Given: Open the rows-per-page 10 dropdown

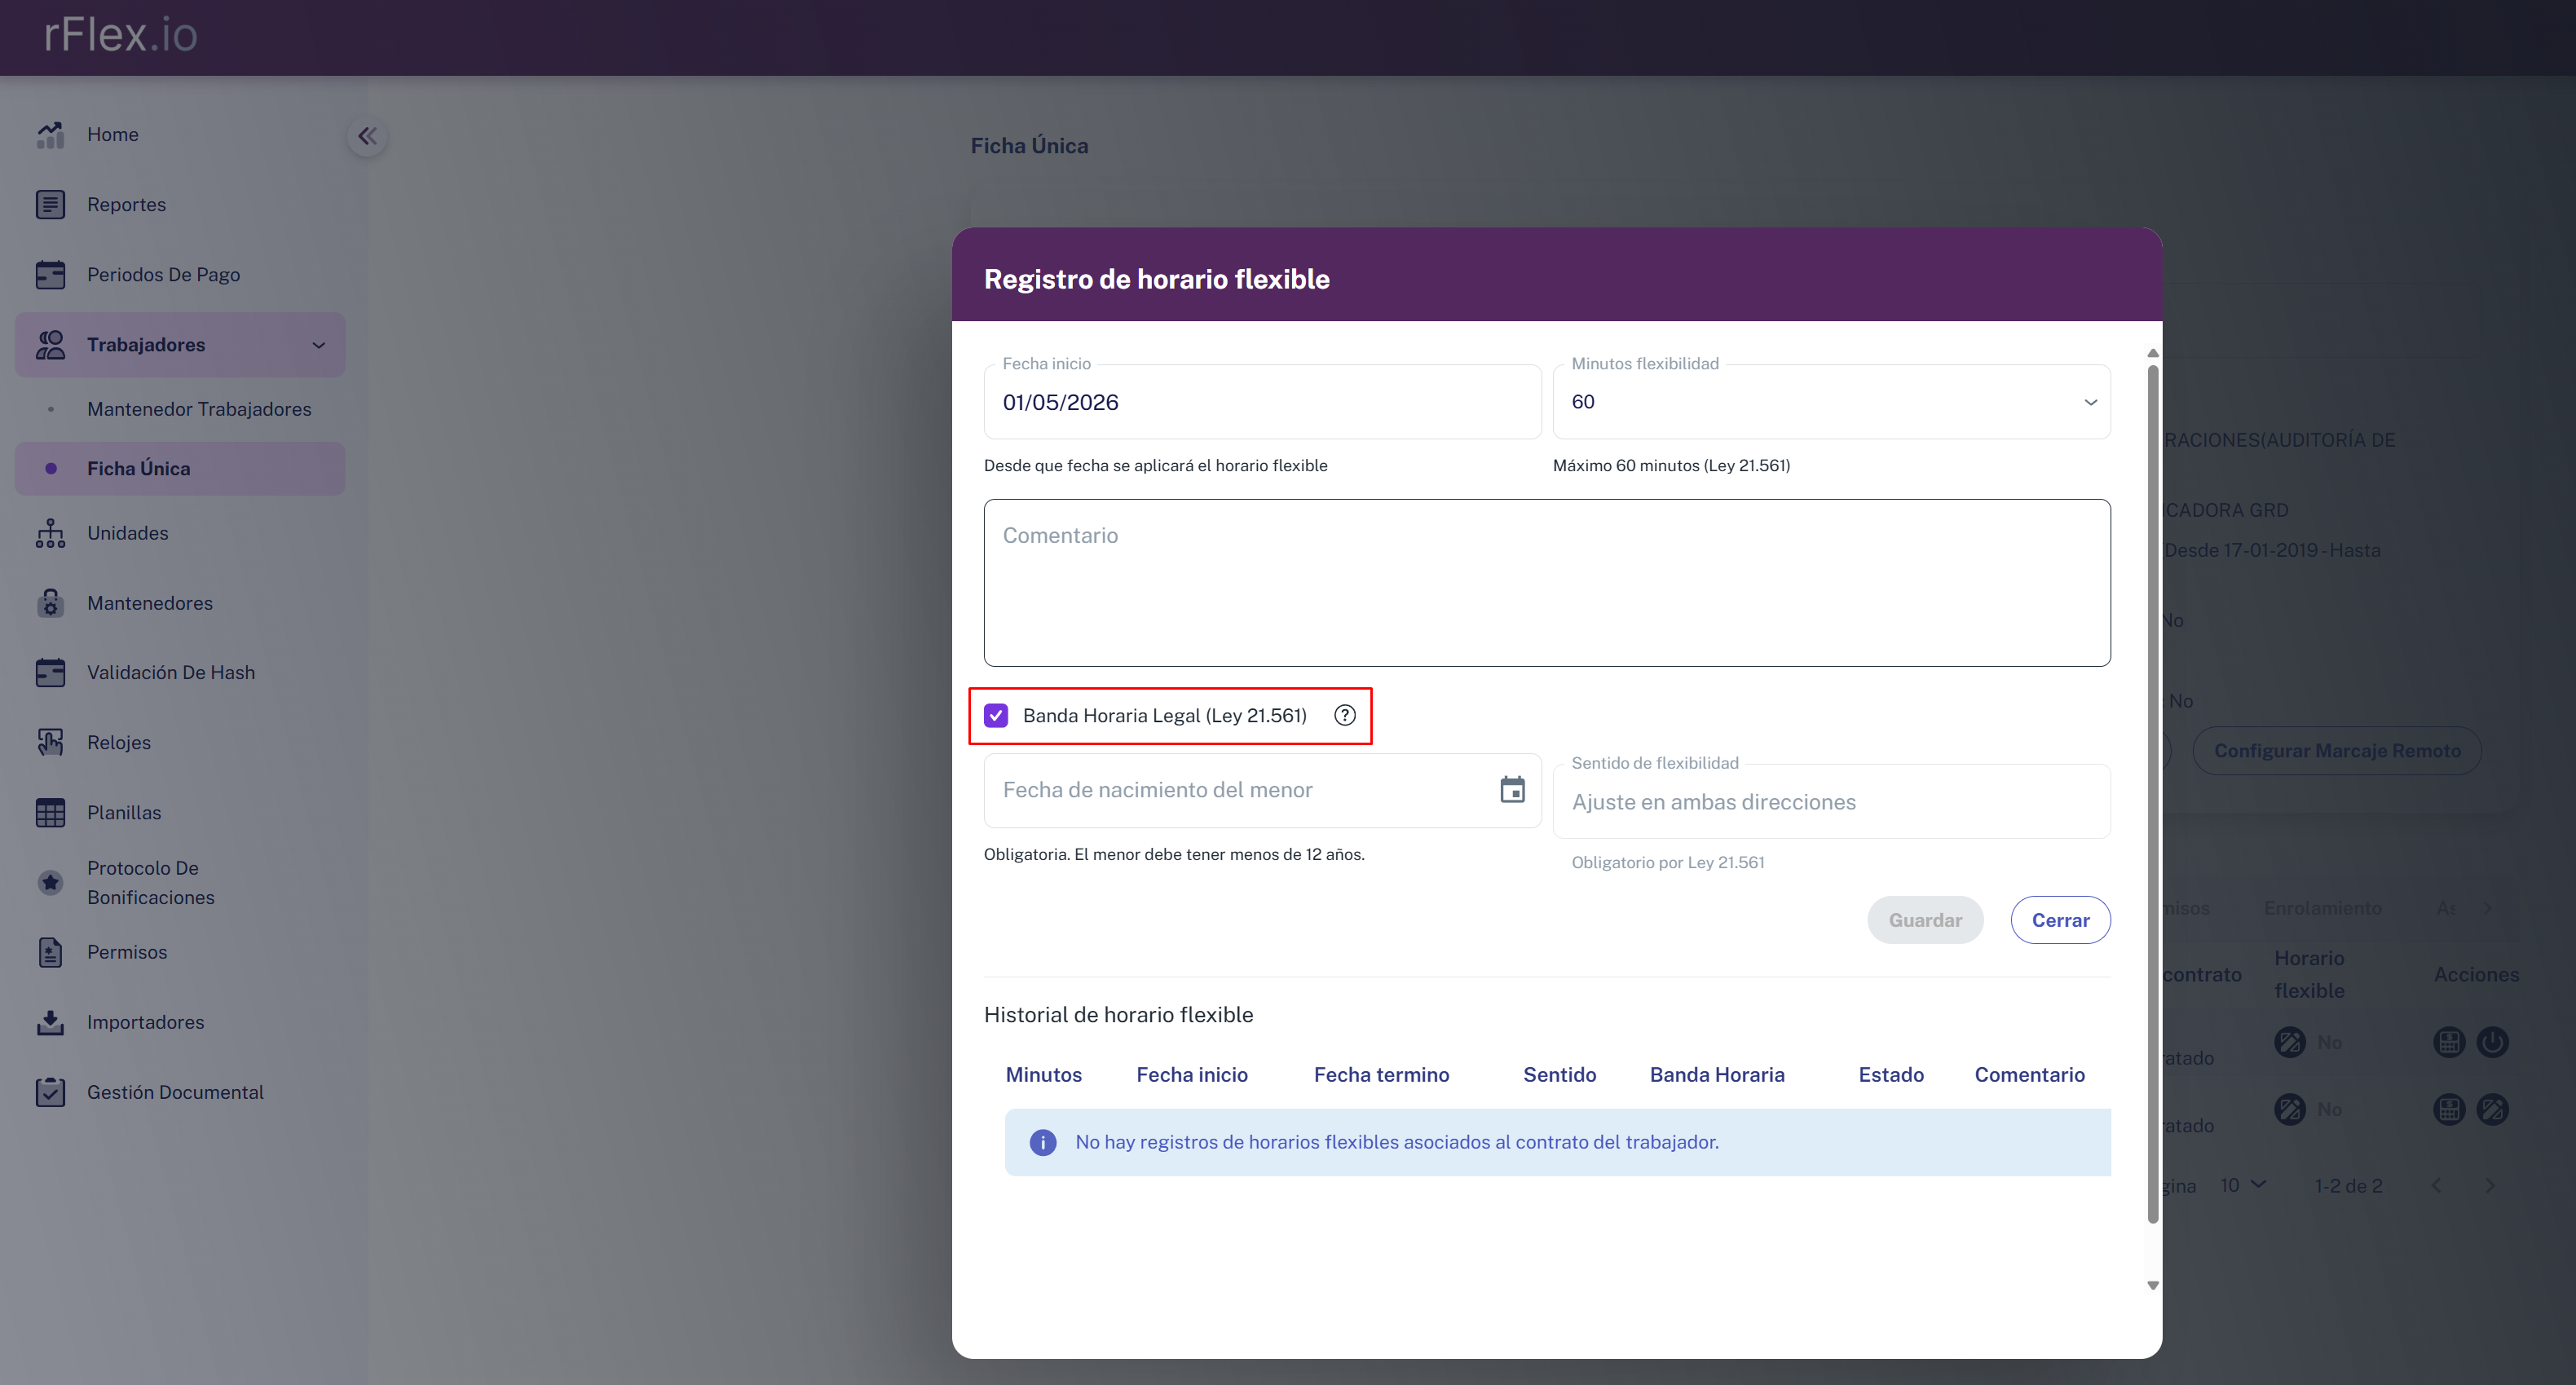Looking at the screenshot, I should click(x=2242, y=1185).
